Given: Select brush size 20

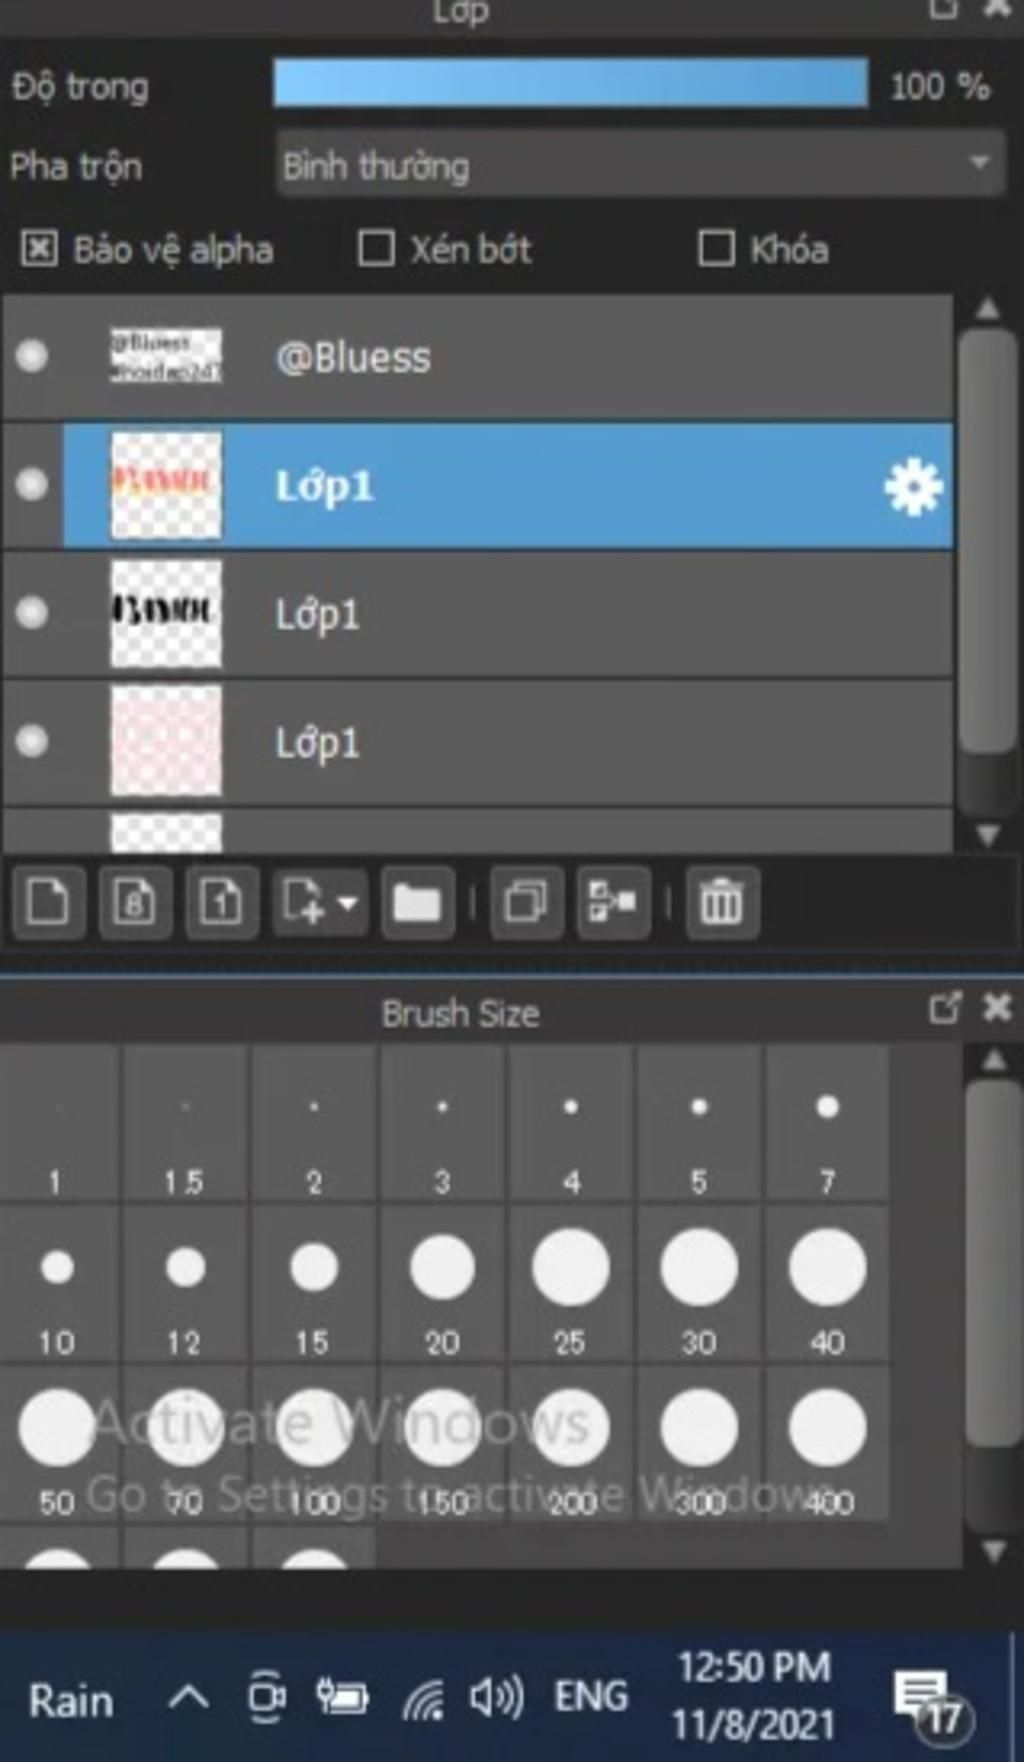Looking at the screenshot, I should [x=442, y=1283].
